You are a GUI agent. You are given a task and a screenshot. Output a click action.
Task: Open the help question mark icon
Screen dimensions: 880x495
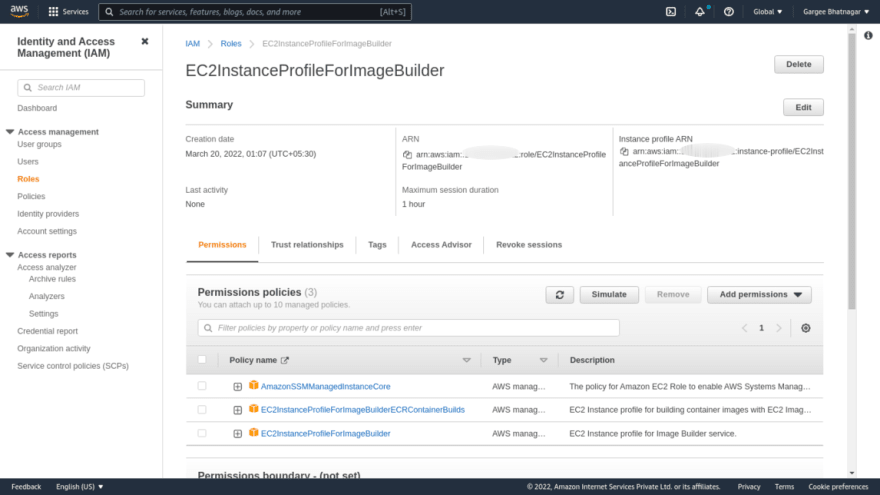728,12
